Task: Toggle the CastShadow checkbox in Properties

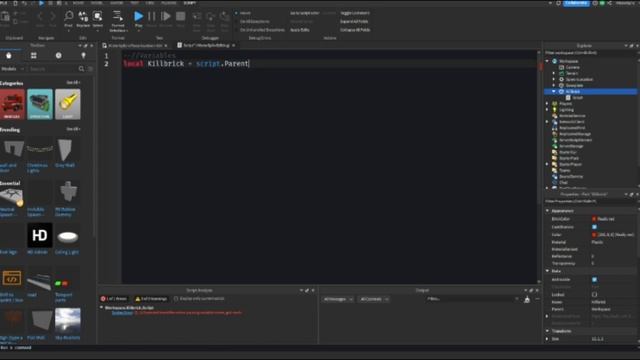Action: point(594,227)
